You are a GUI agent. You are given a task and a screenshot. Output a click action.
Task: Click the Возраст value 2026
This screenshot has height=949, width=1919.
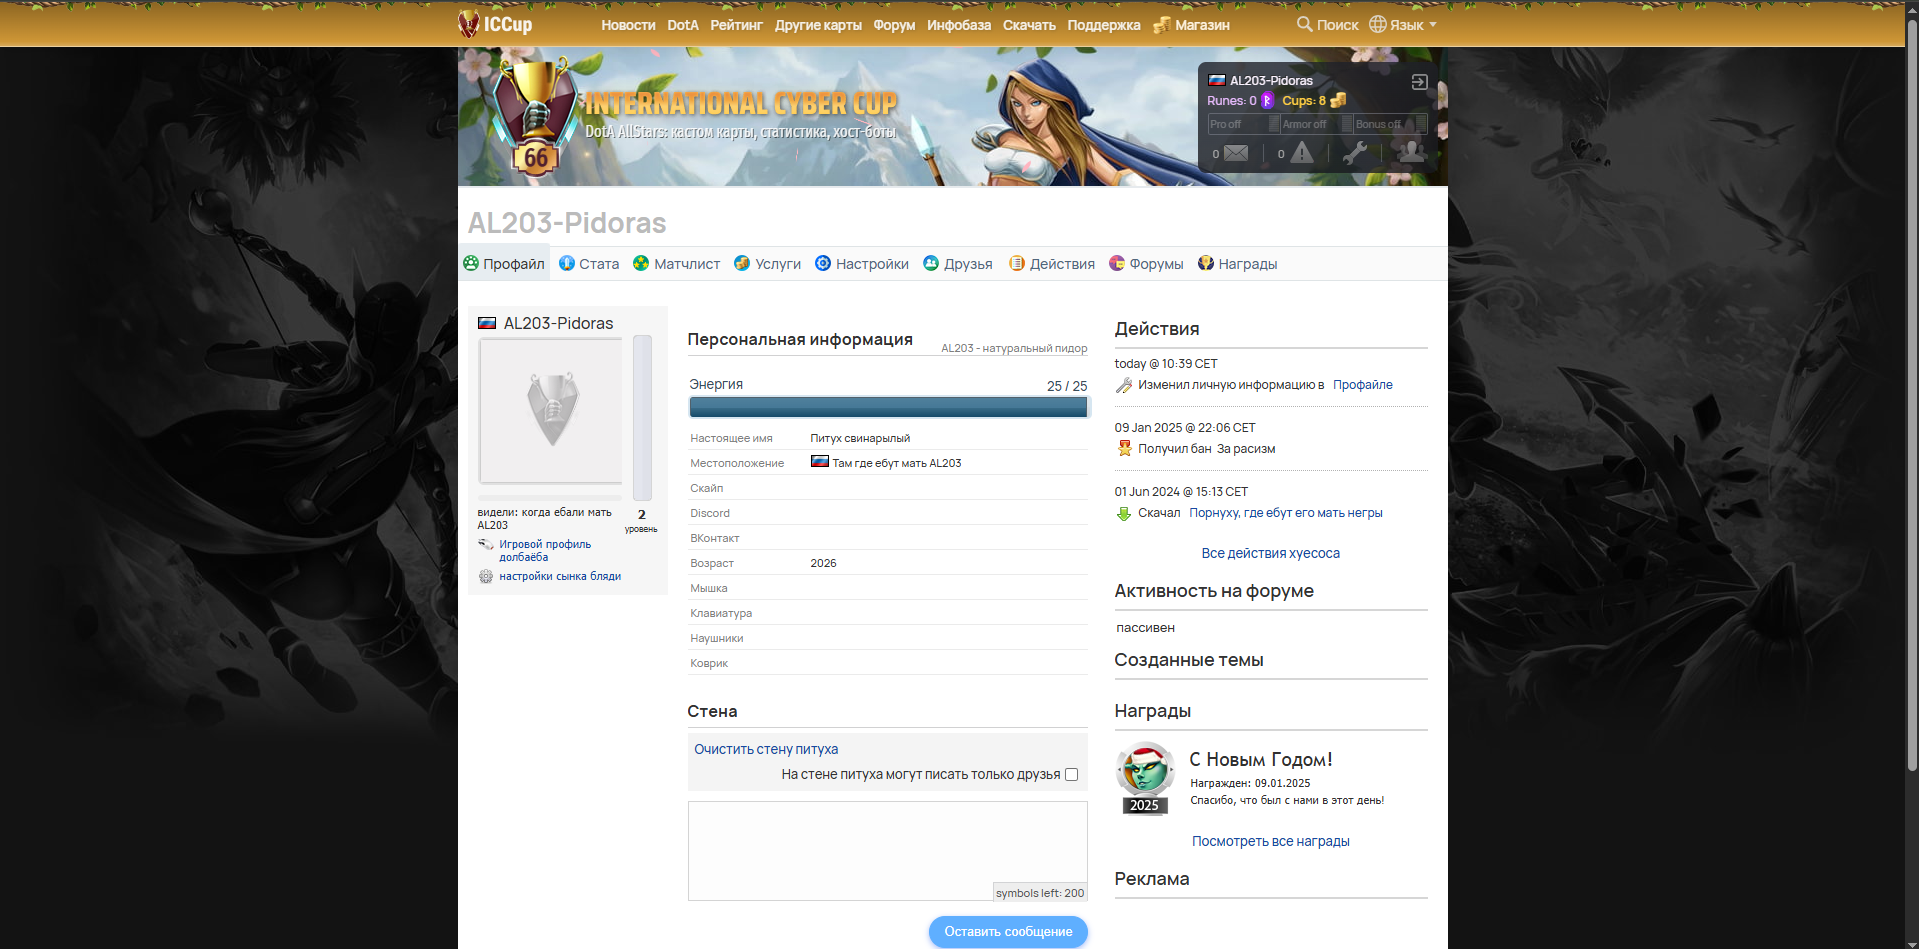click(x=823, y=563)
